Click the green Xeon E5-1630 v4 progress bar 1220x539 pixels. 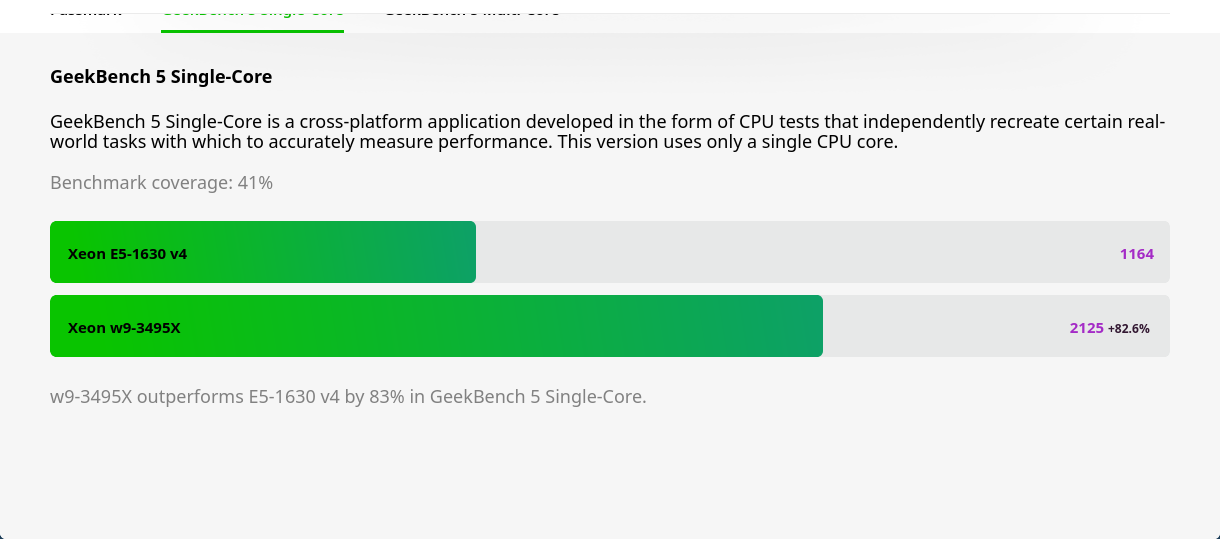tap(263, 252)
